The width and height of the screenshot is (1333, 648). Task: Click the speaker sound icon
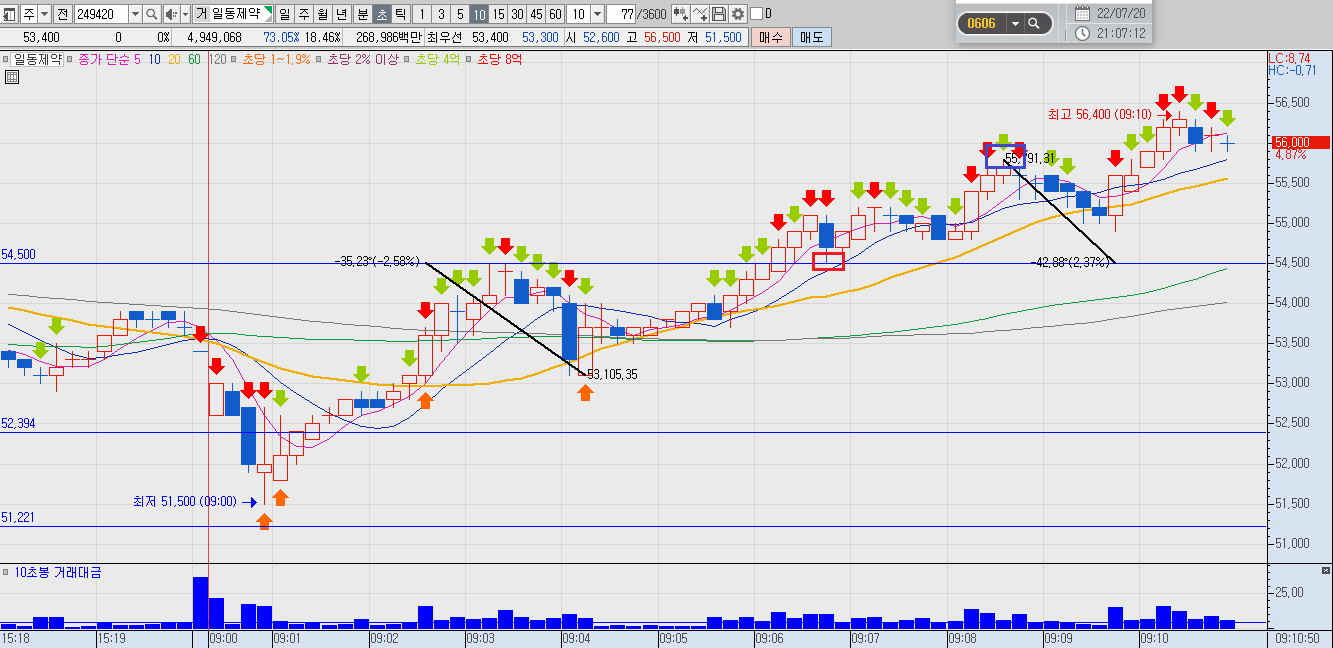pos(171,14)
